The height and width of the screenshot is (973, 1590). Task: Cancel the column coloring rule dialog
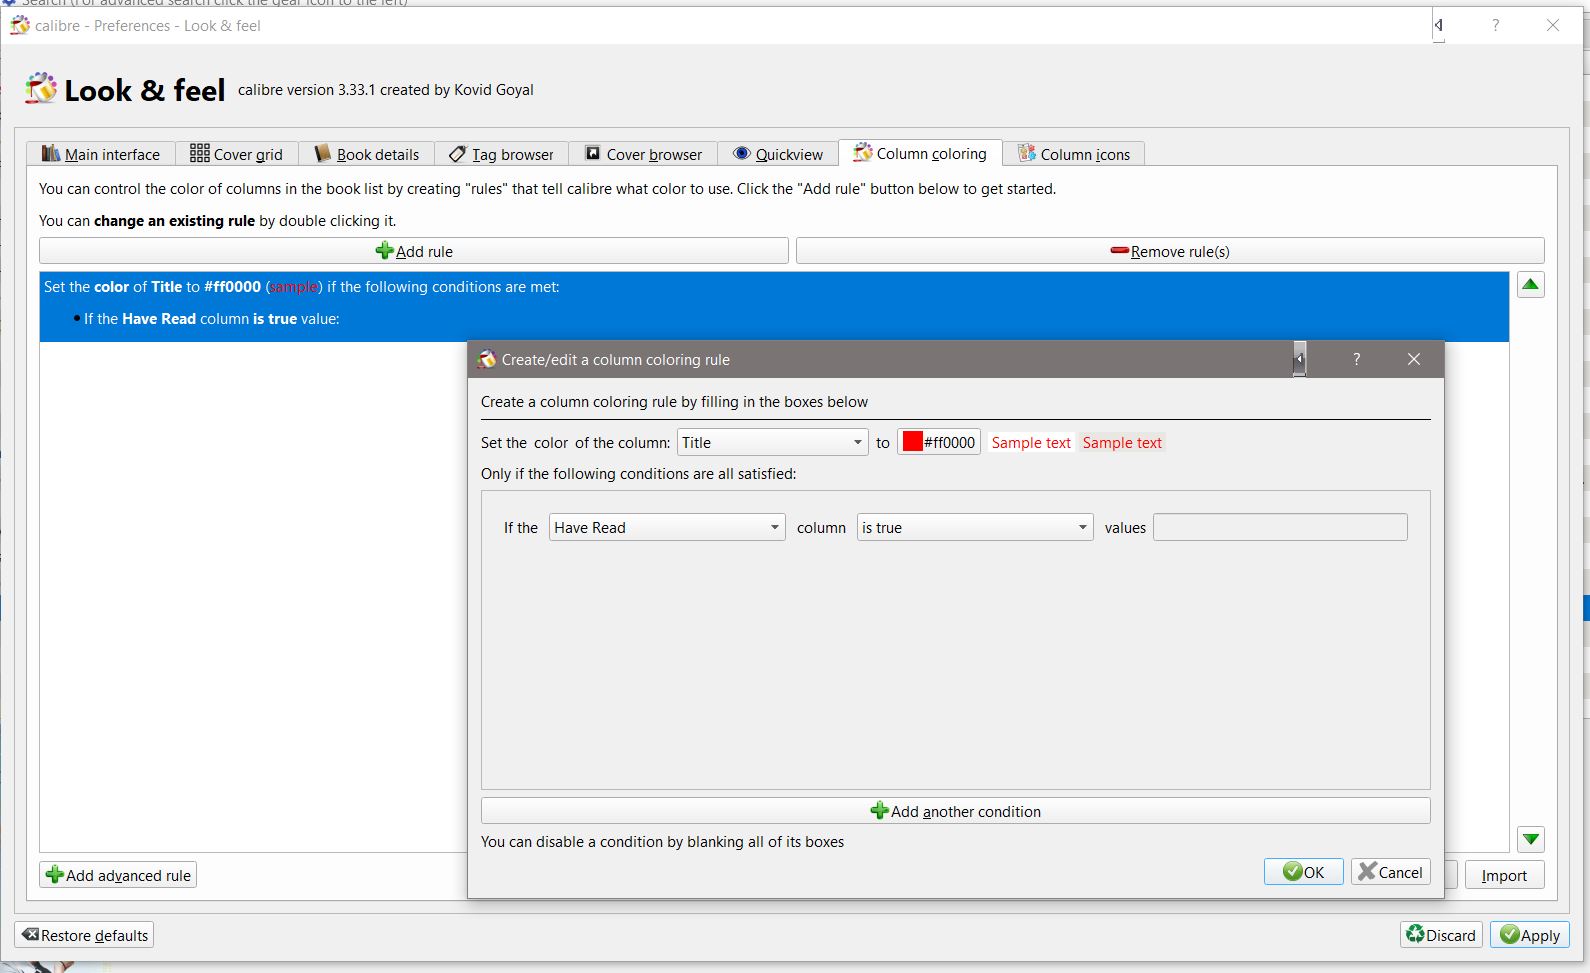1390,871
